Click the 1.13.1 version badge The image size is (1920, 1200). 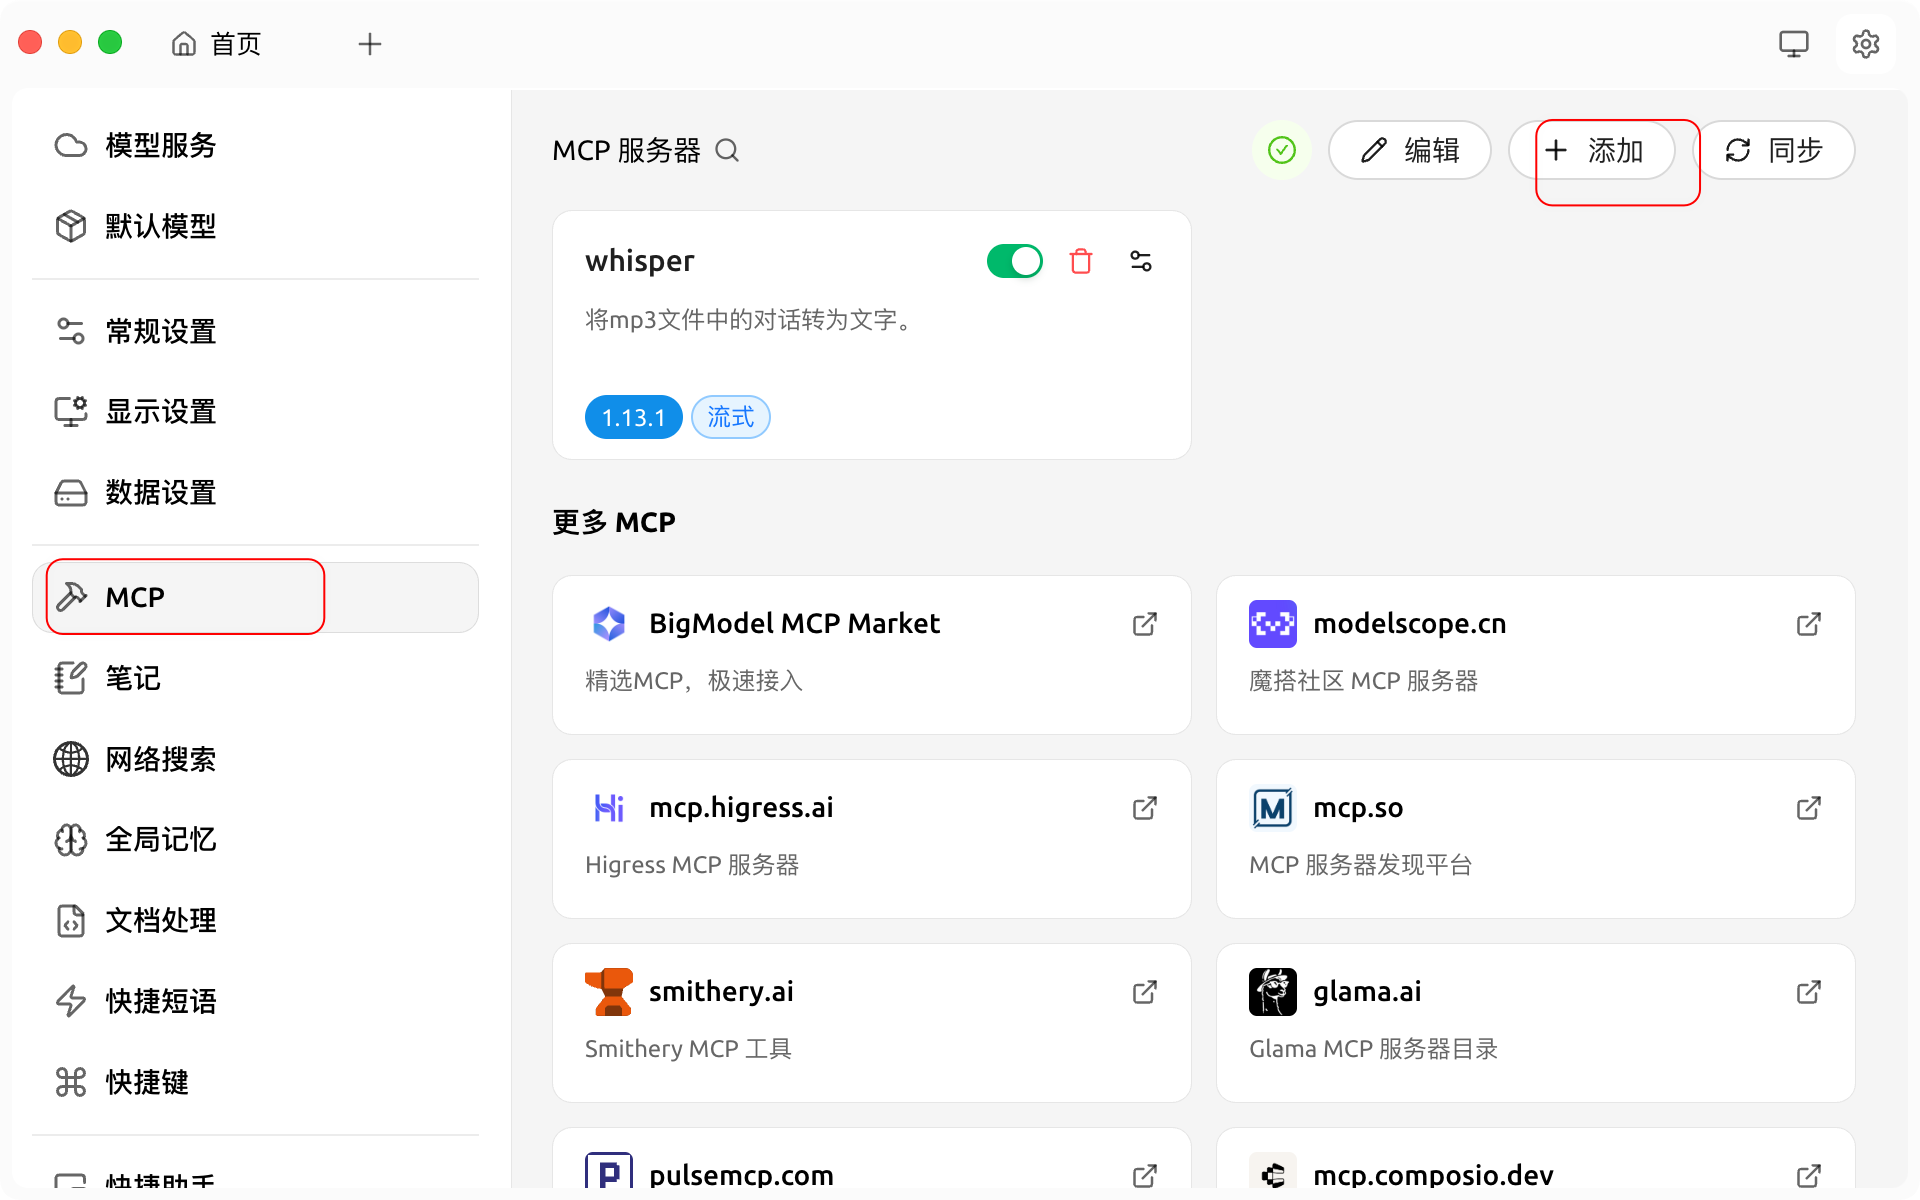[x=633, y=417]
